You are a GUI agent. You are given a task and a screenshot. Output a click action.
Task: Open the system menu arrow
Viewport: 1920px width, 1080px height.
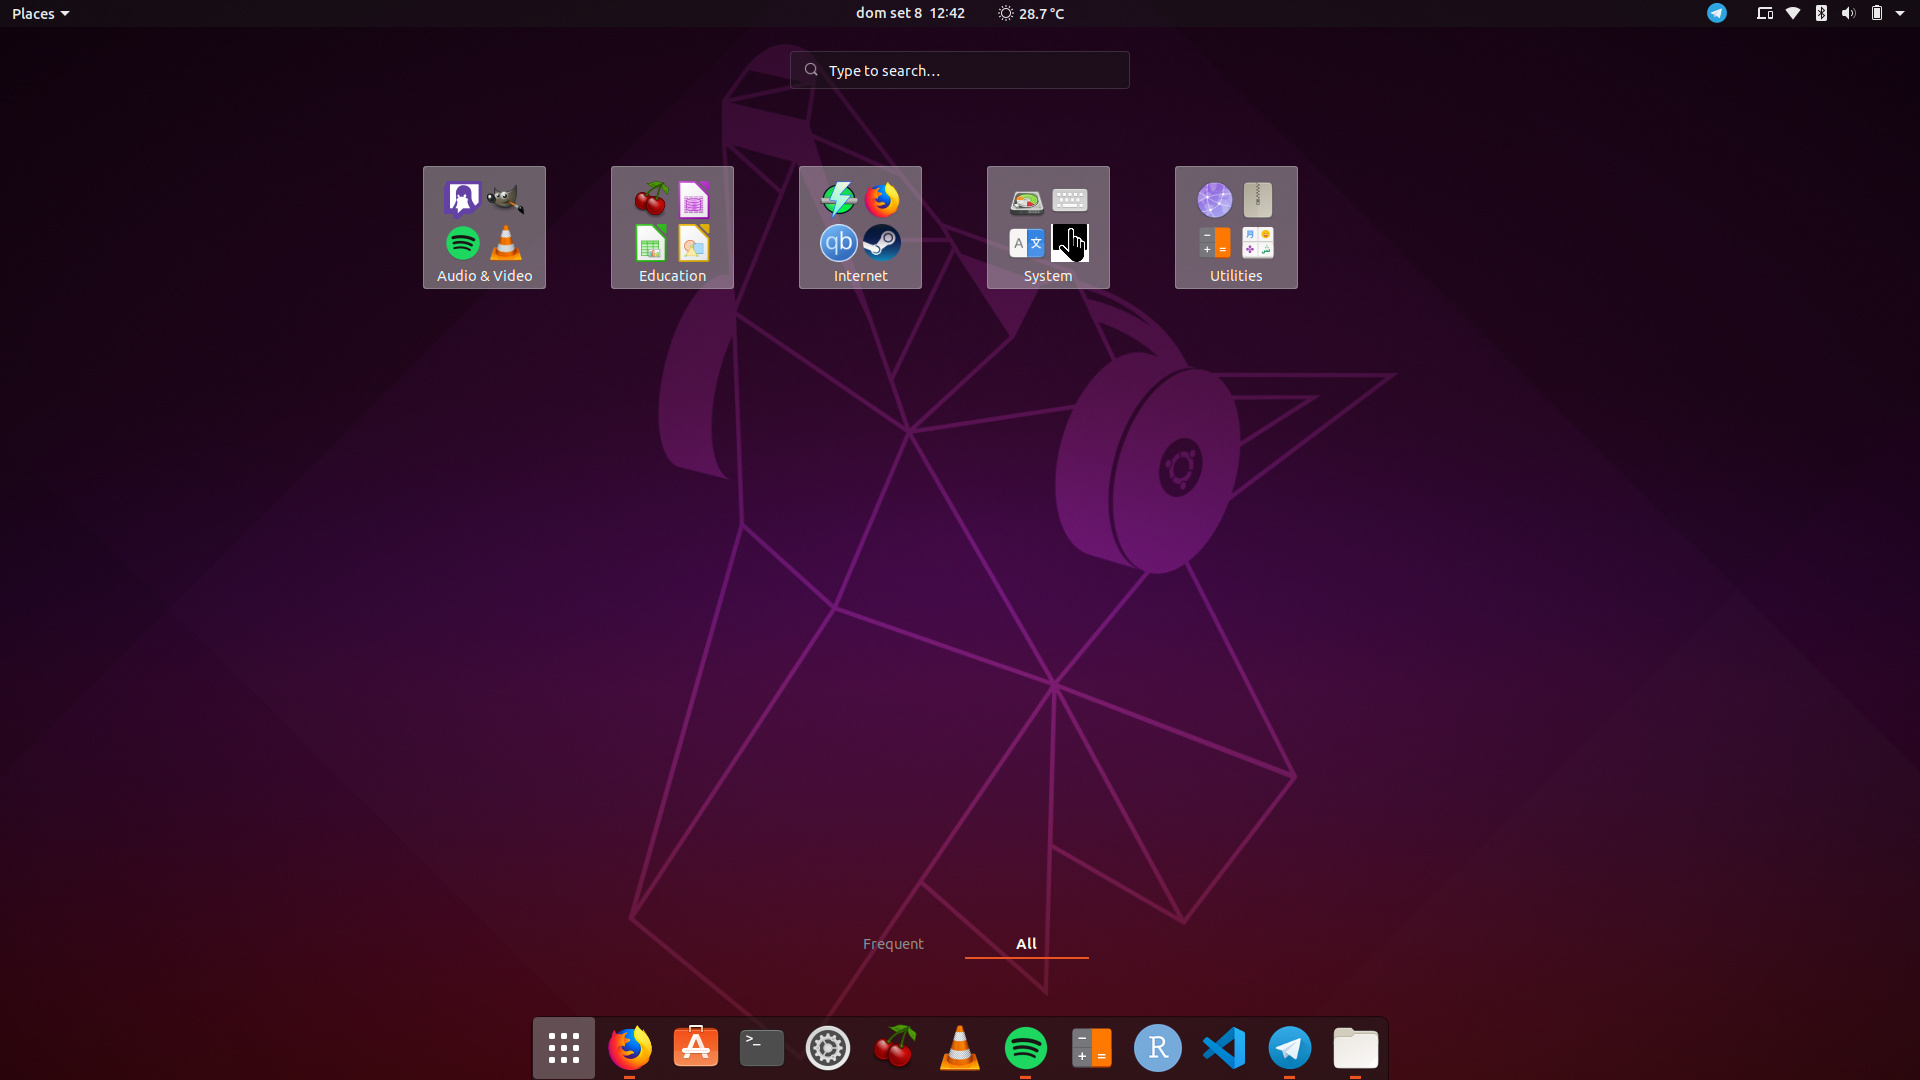(1900, 13)
